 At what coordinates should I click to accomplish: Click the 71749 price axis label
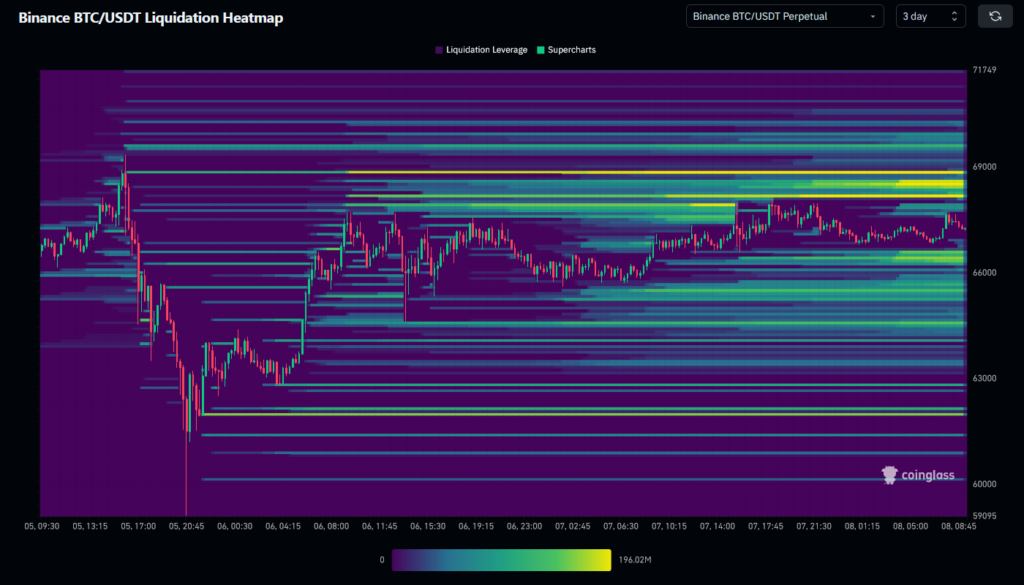[x=984, y=70]
